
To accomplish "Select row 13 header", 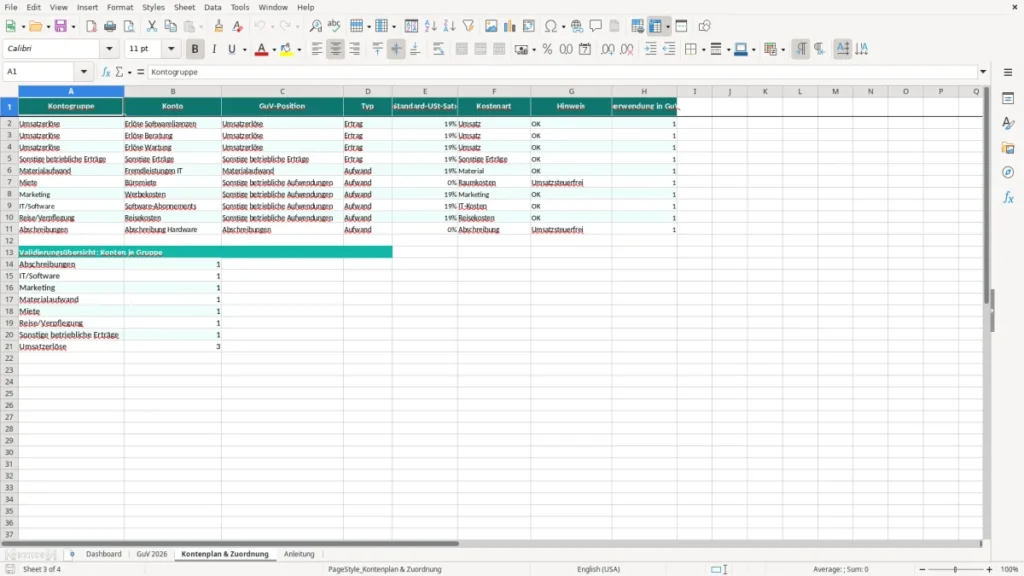I will pyautogui.click(x=9, y=252).
